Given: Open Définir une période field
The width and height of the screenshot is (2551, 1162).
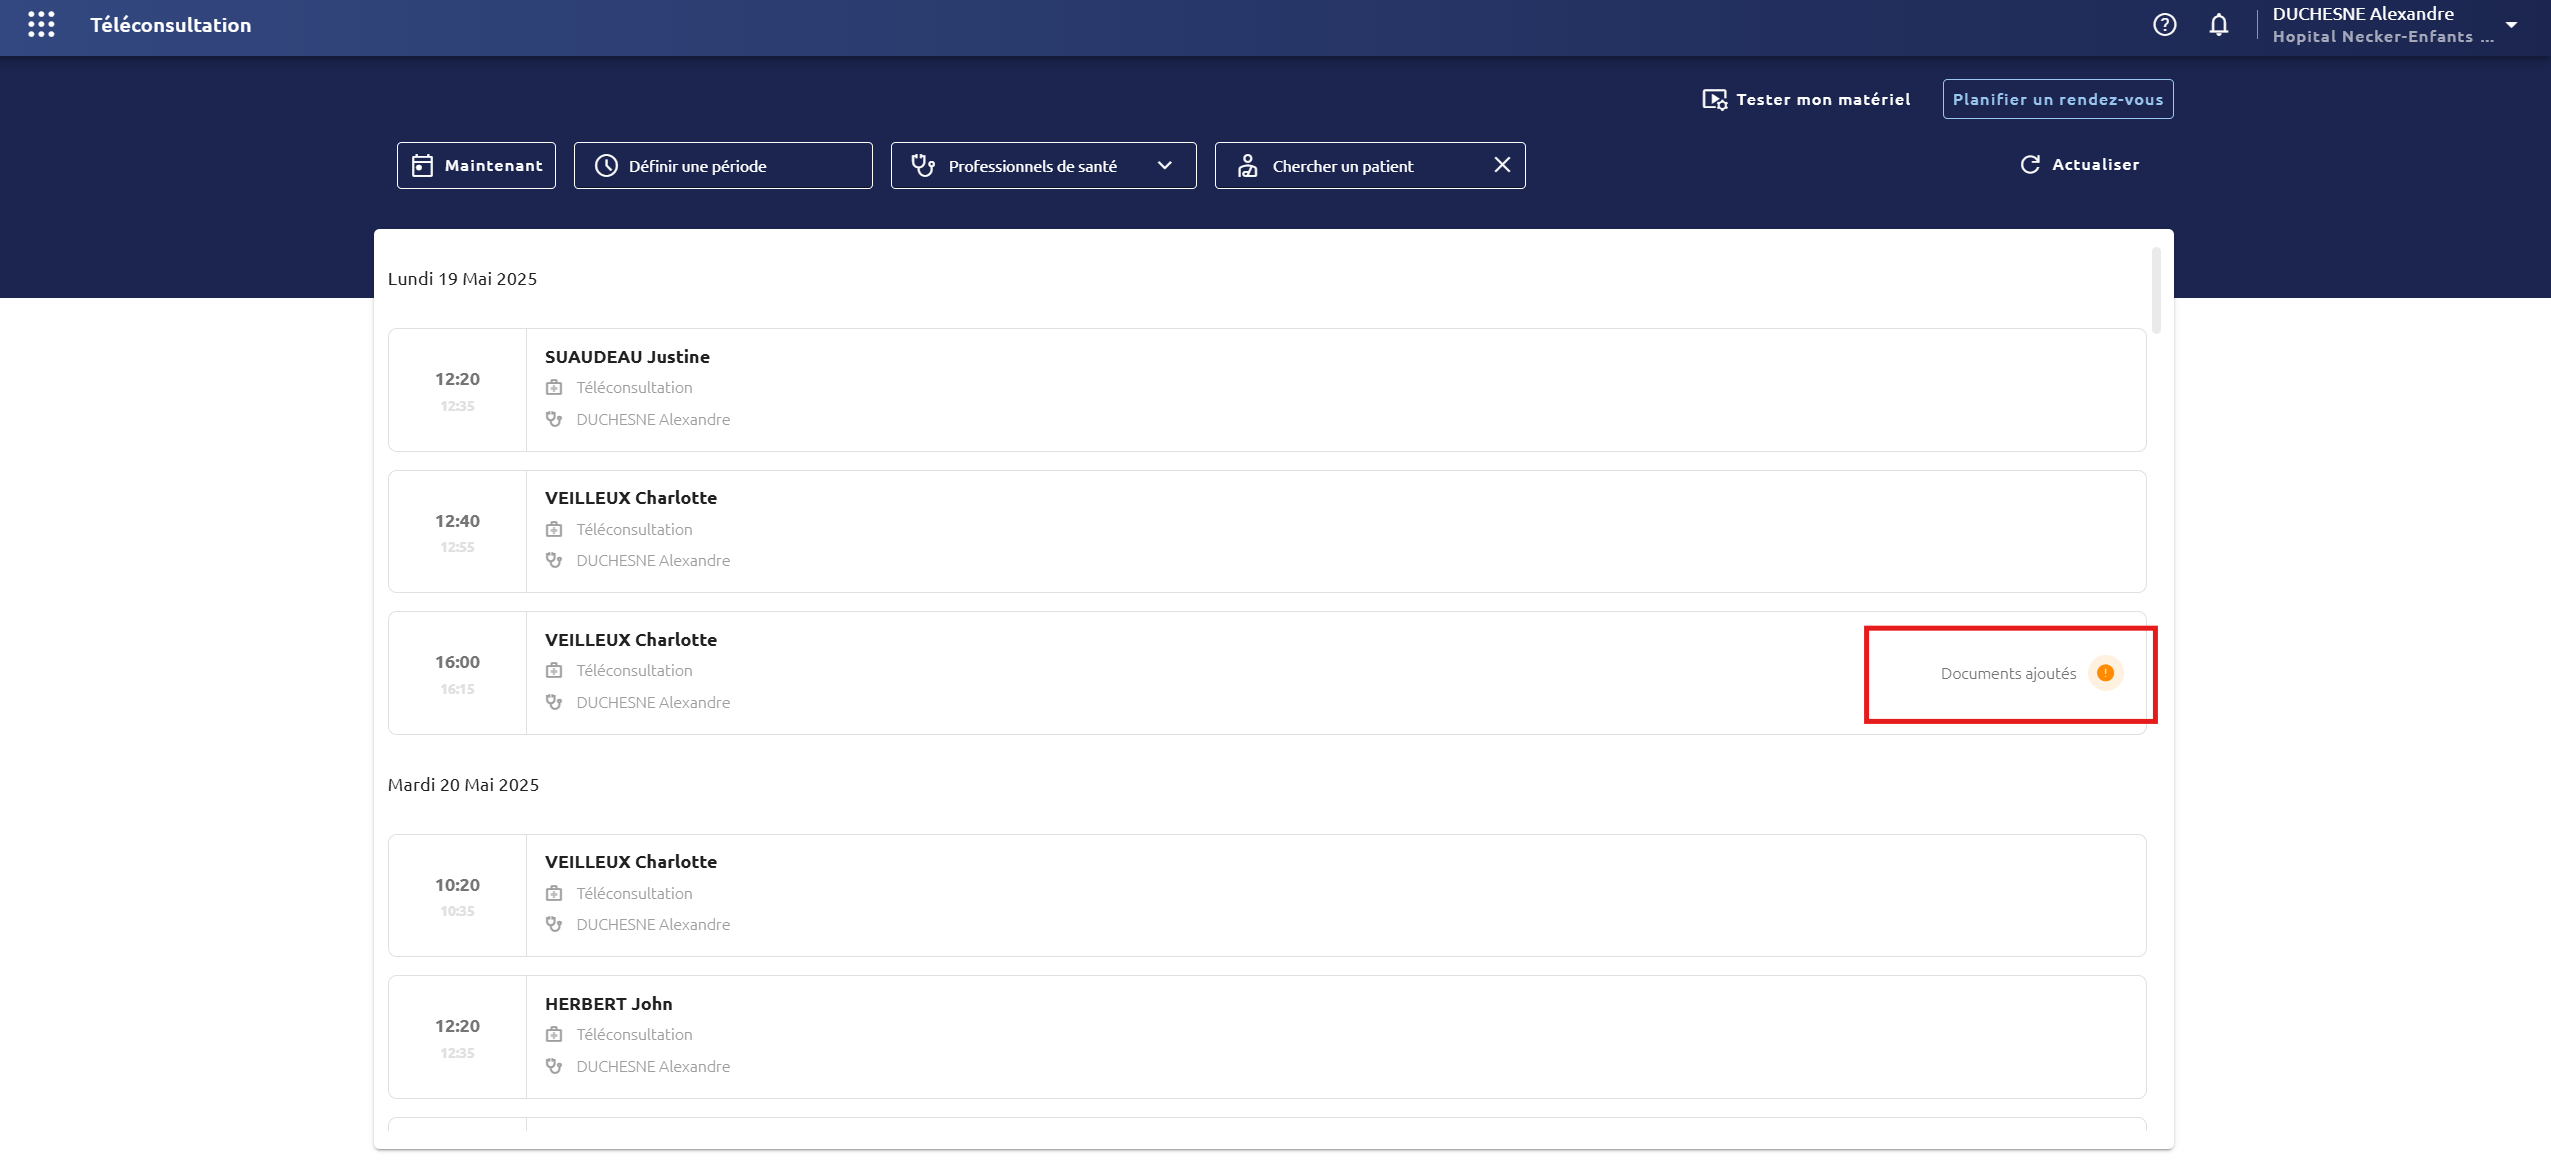Looking at the screenshot, I should click(x=722, y=165).
